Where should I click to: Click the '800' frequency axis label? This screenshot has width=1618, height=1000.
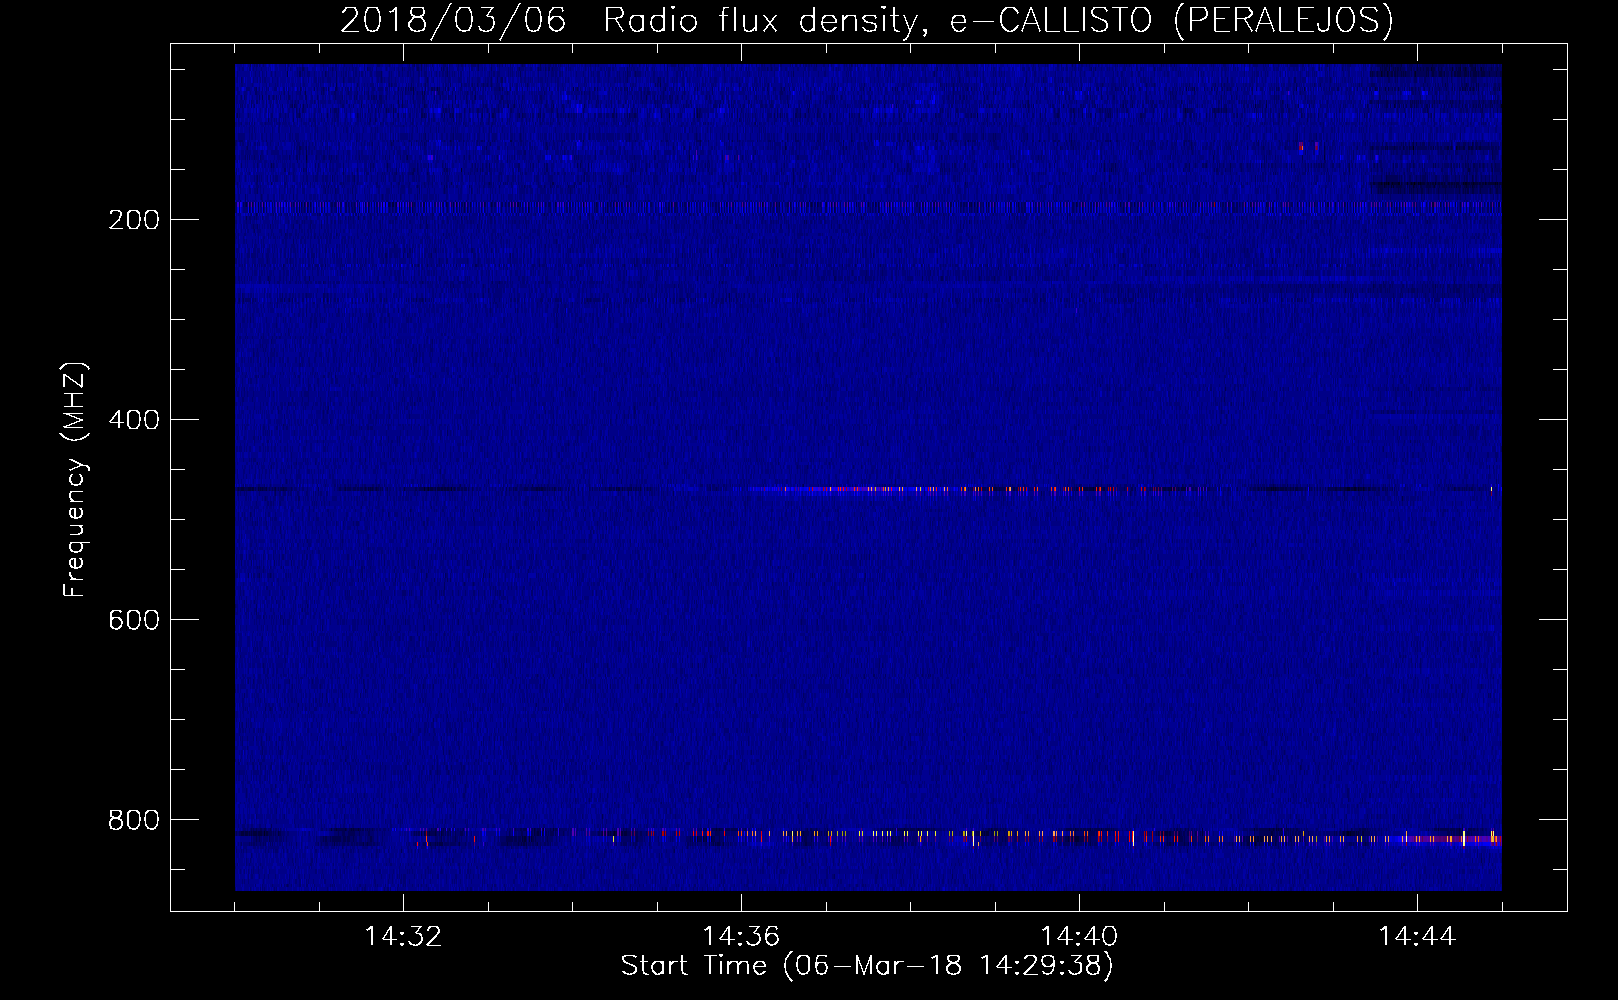click(x=134, y=820)
